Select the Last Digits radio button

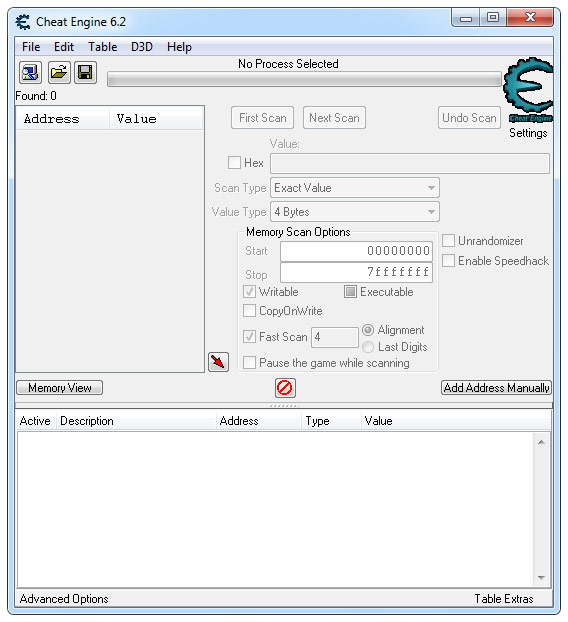(368, 347)
